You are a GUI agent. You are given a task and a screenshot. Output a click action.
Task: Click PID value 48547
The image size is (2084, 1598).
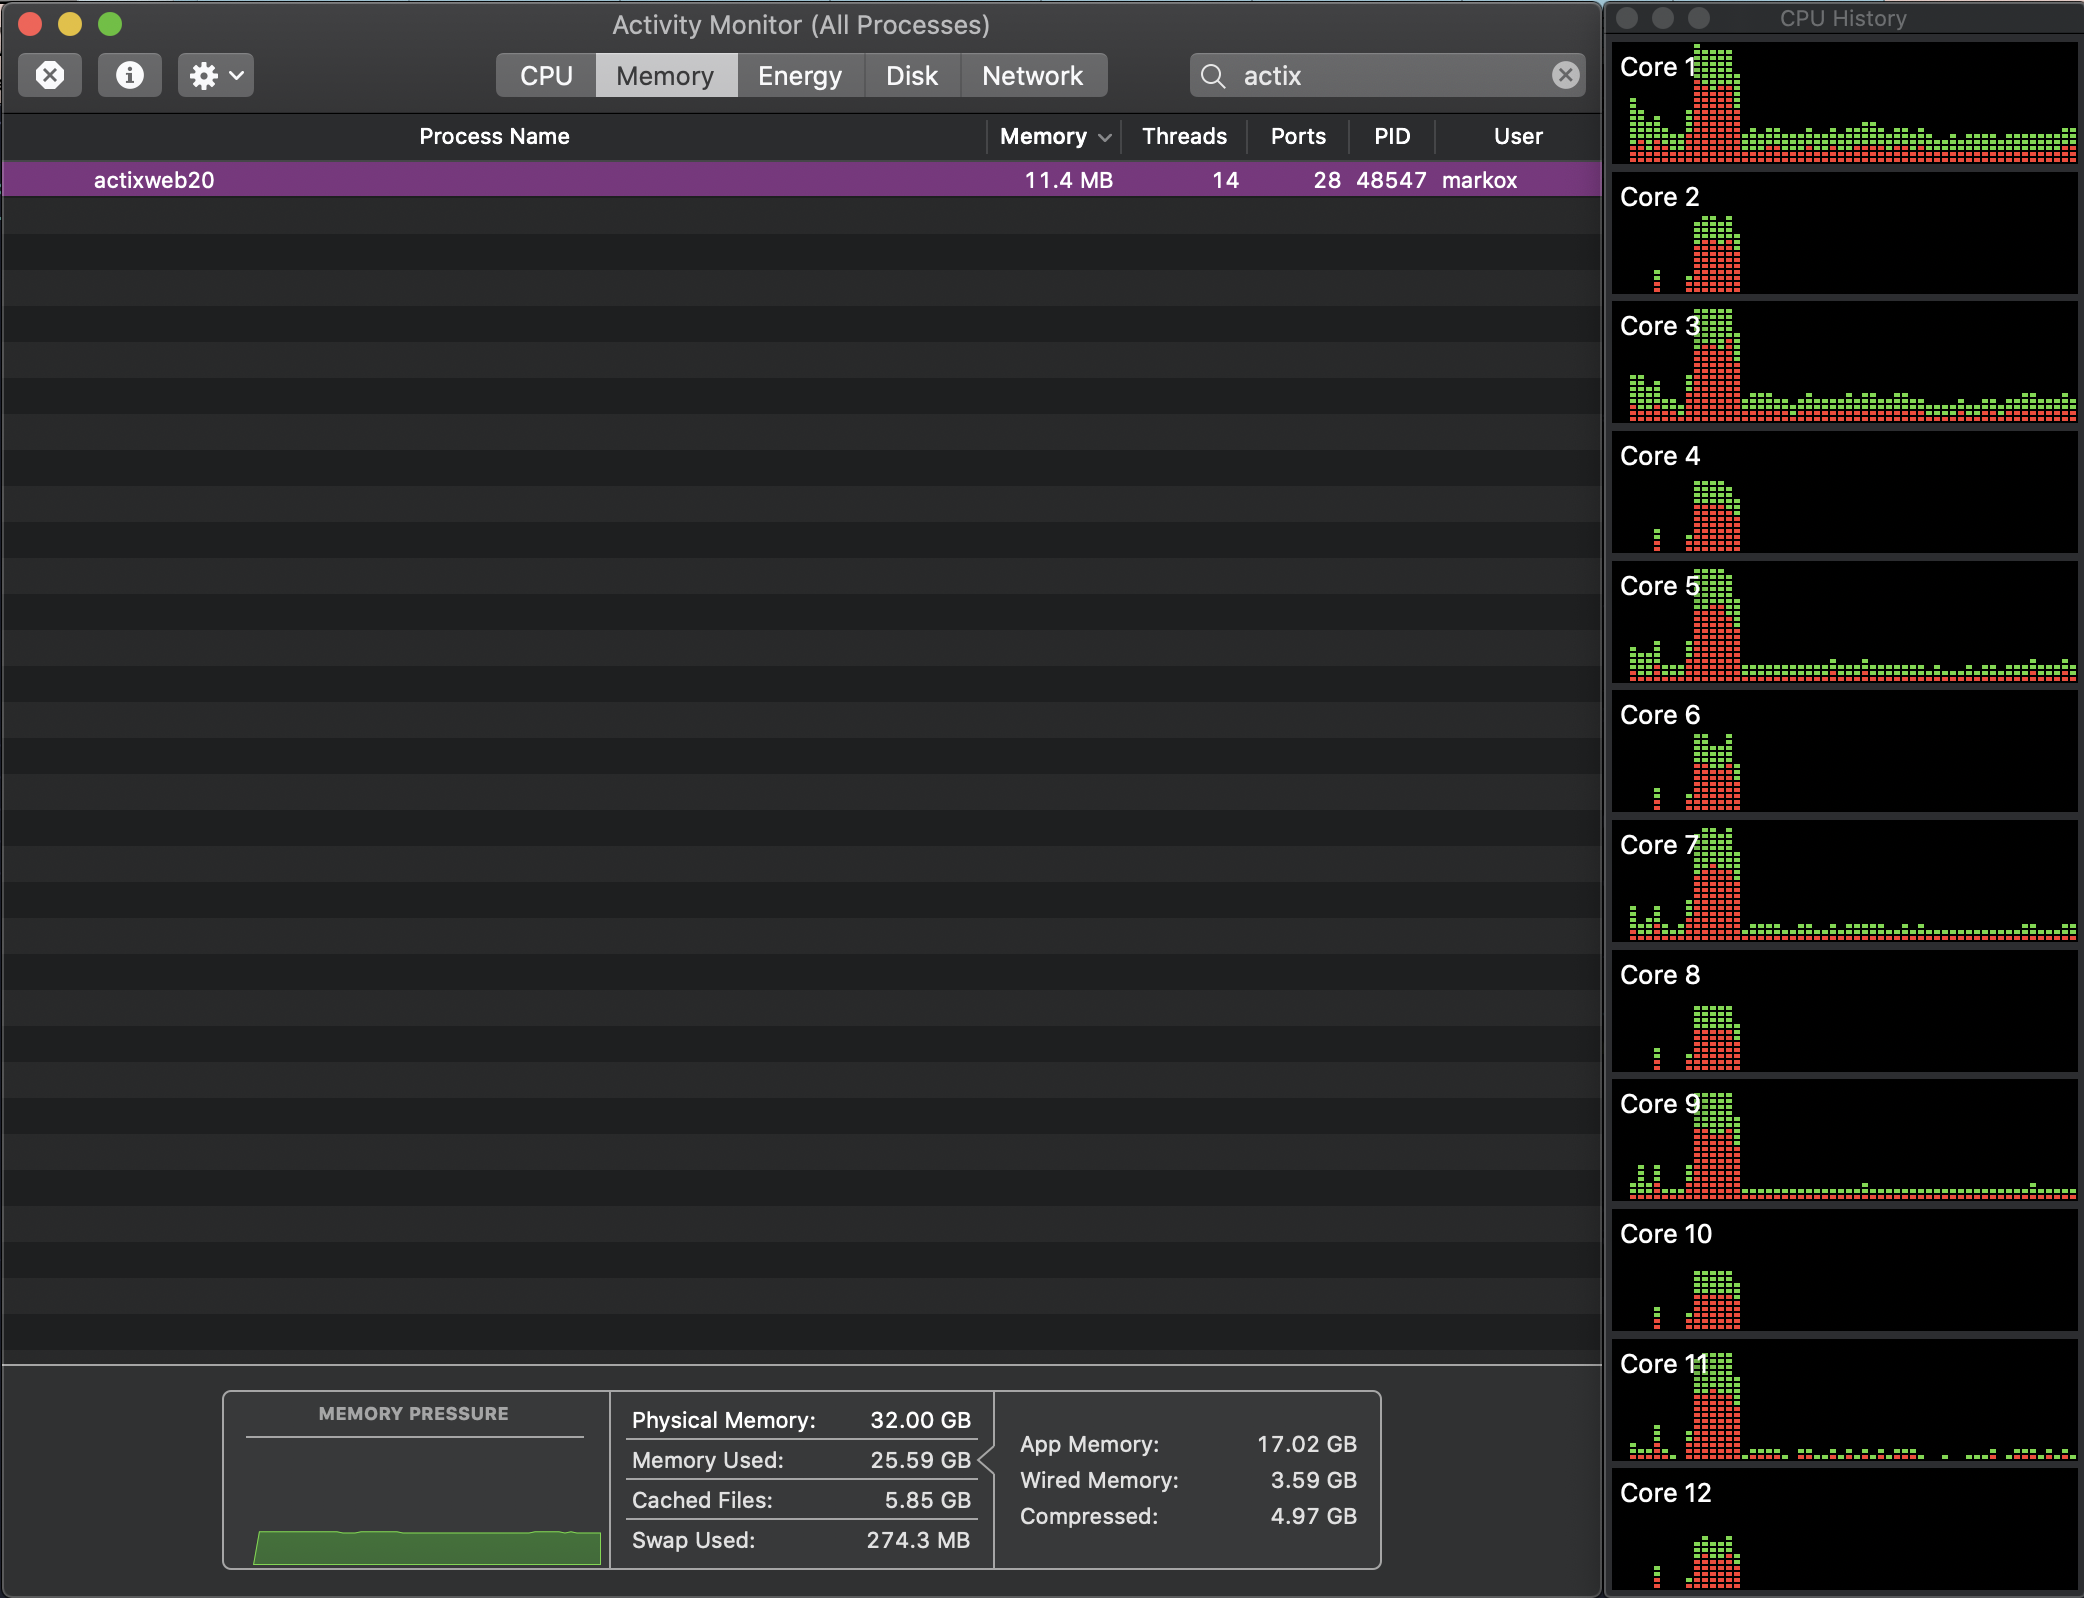click(x=1391, y=180)
